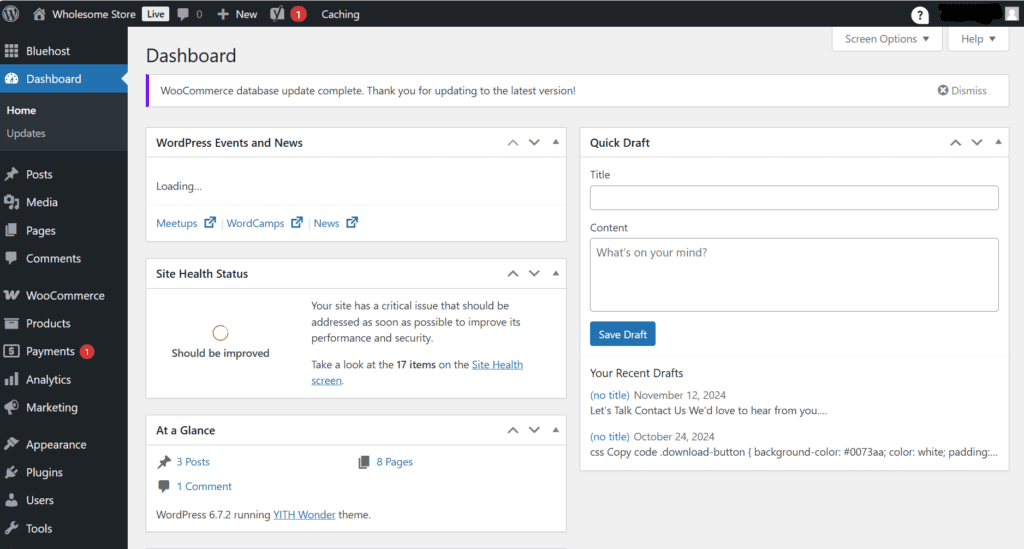This screenshot has height=549, width=1024.
Task: Open the News link
Action: pos(326,223)
